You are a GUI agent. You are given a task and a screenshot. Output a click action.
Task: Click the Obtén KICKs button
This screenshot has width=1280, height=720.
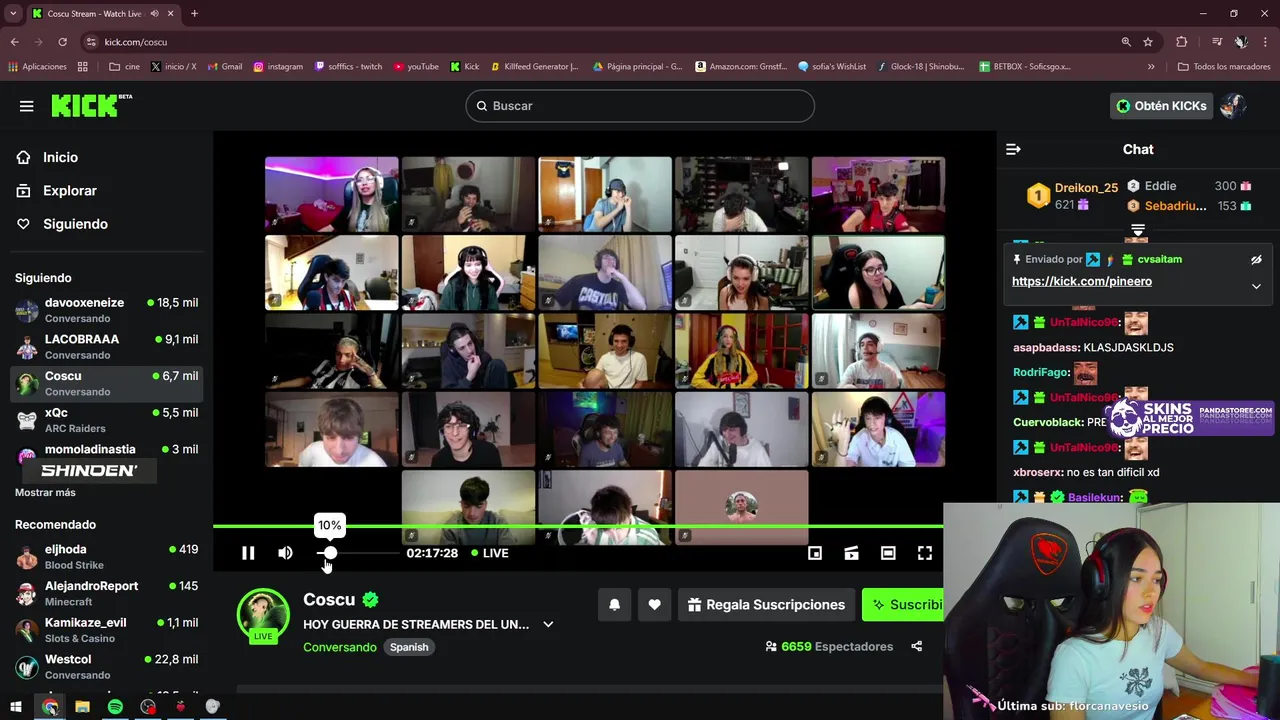click(x=1161, y=106)
